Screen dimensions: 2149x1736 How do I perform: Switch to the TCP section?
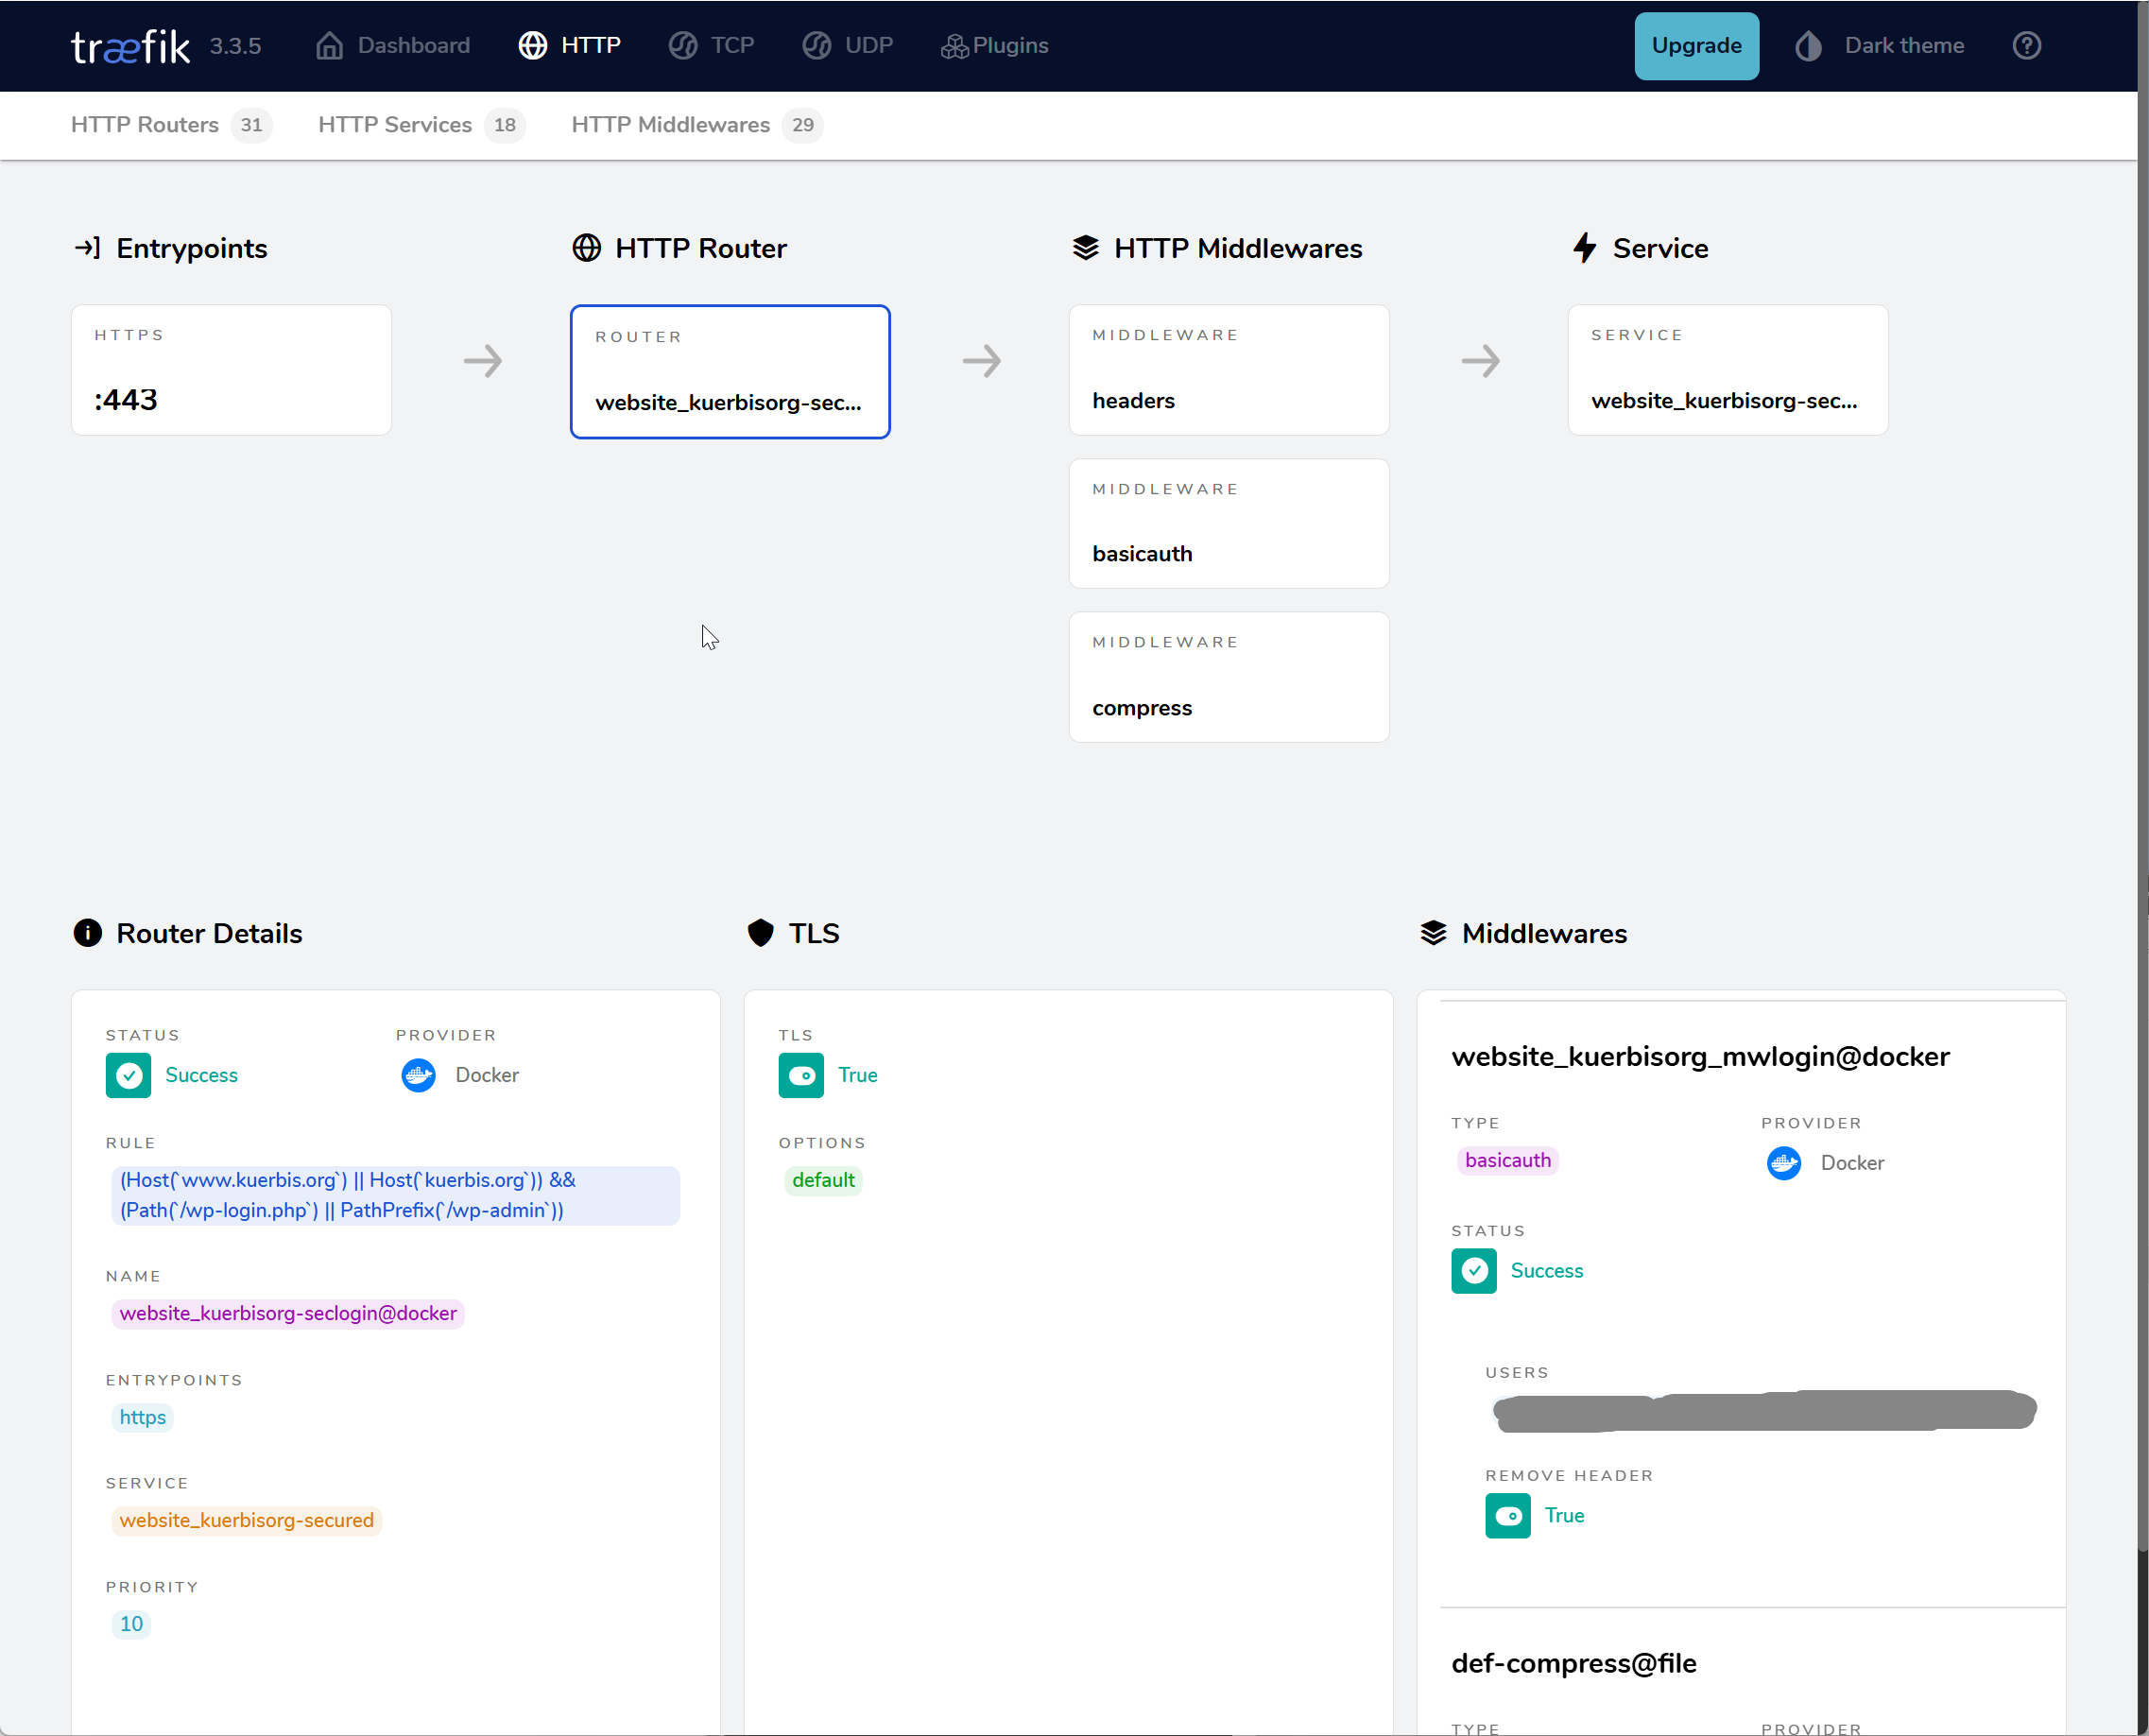[x=711, y=46]
